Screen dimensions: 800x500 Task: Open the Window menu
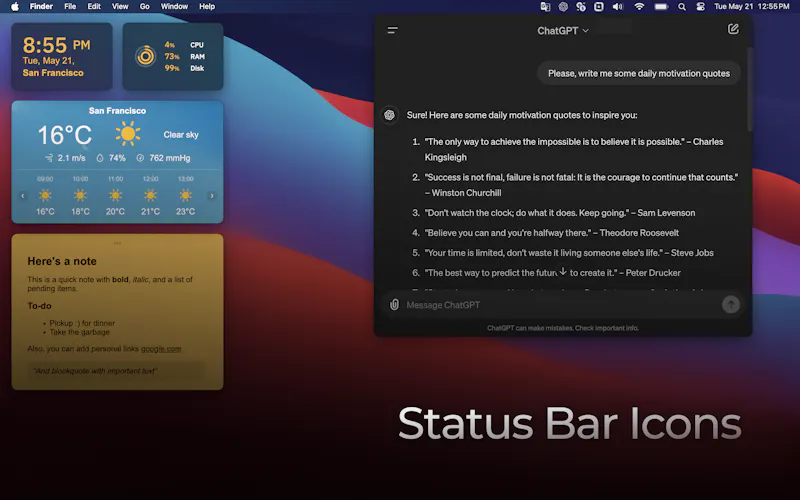pos(174,7)
